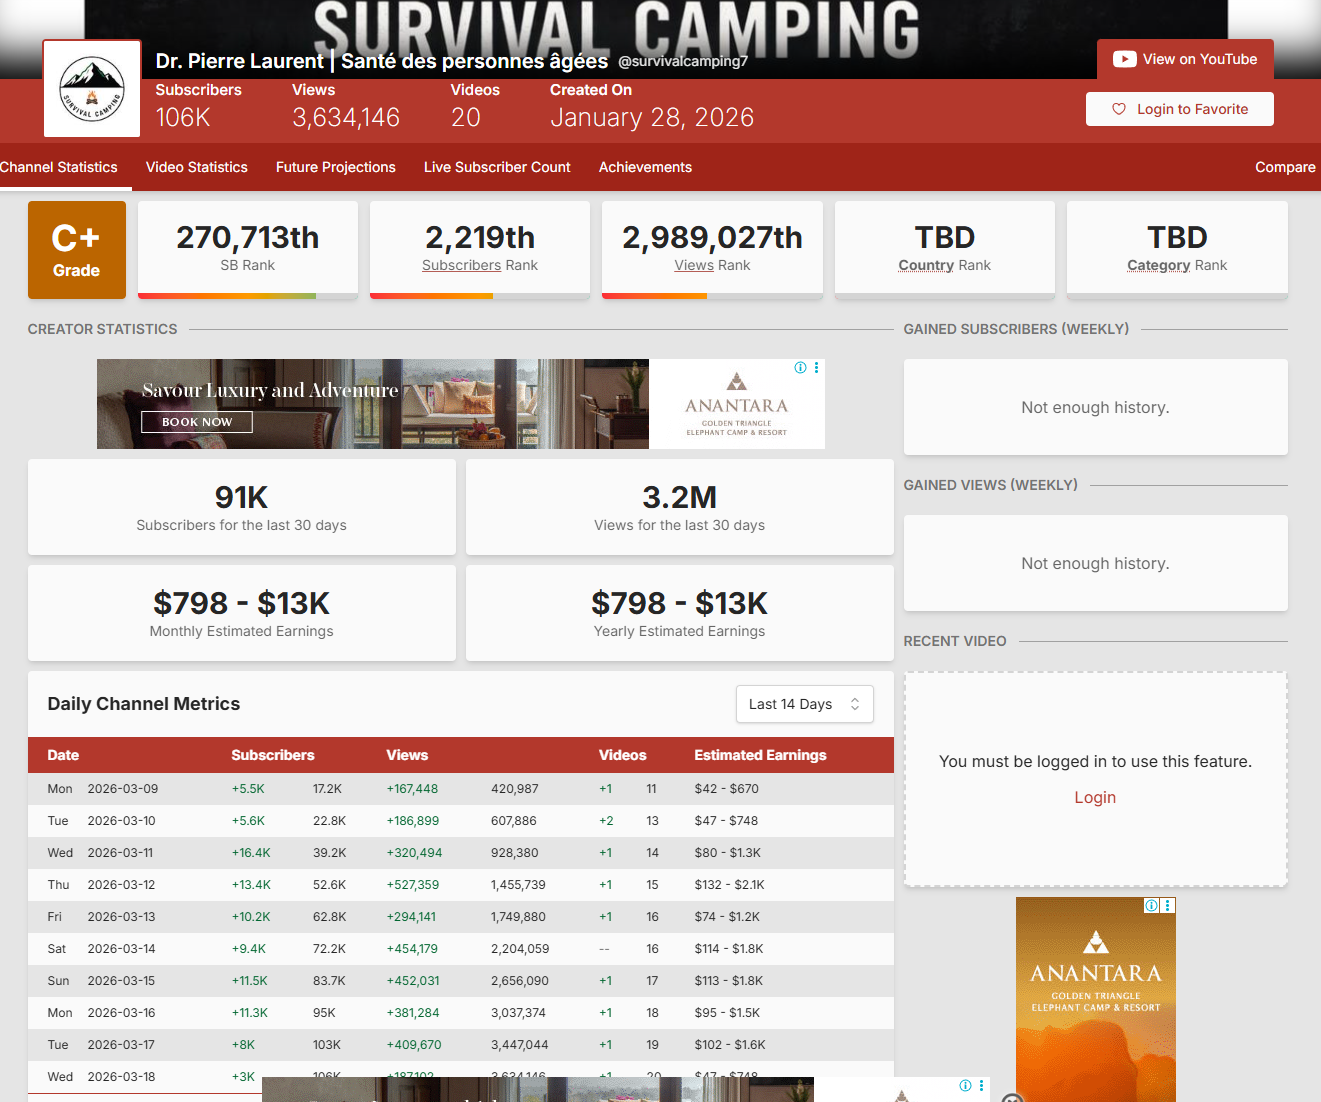Click the Login link in Recent Video panel
1321x1102 pixels.
coord(1095,798)
